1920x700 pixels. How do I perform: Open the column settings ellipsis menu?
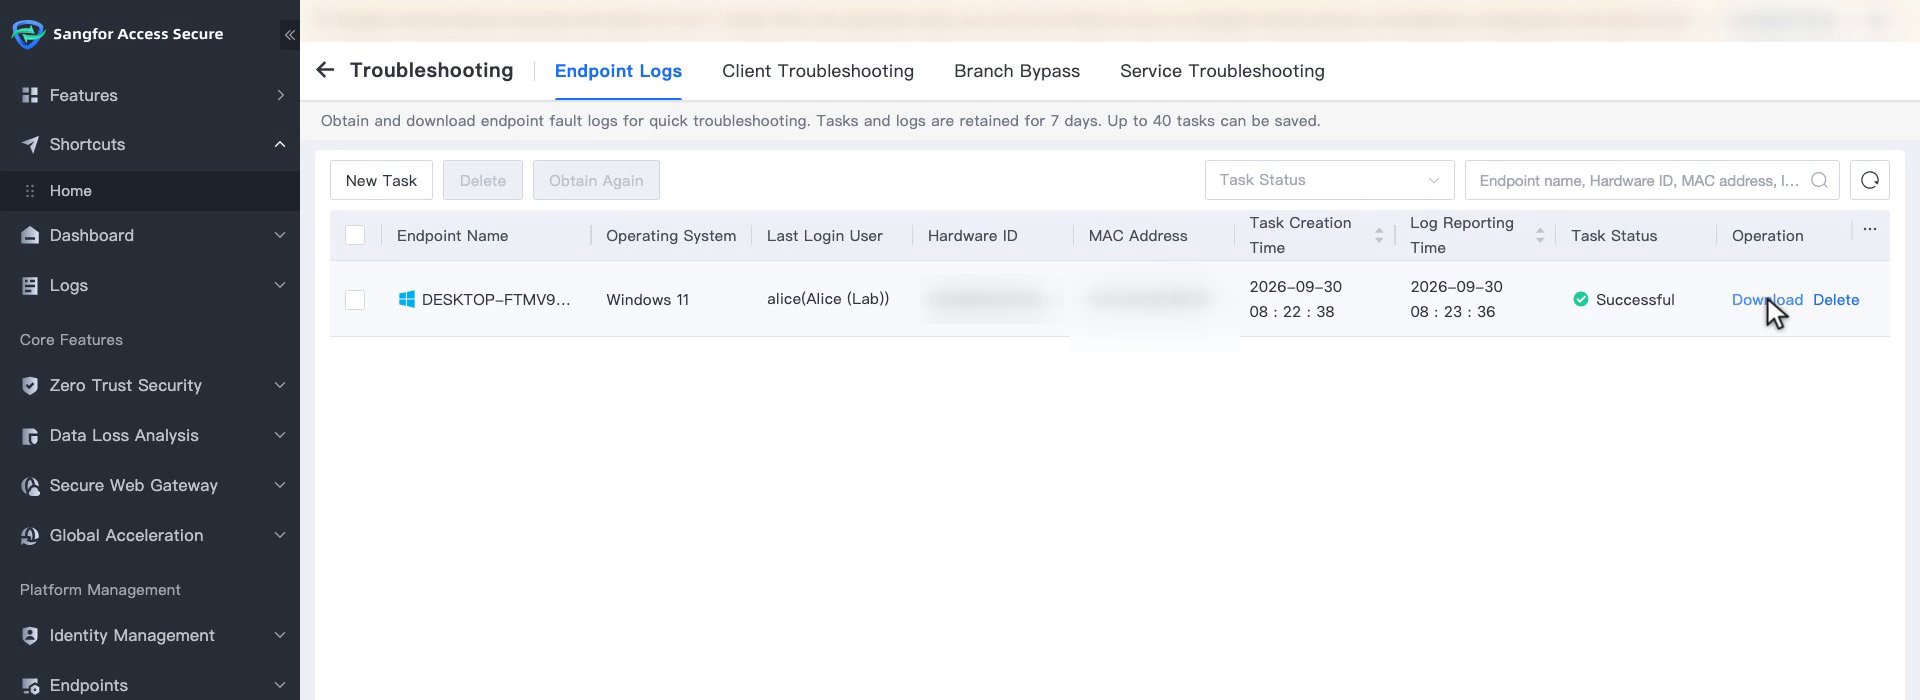(x=1869, y=229)
